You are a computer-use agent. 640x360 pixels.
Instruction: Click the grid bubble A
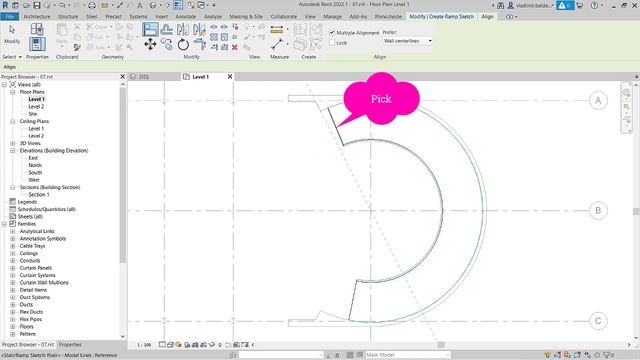tap(598, 100)
